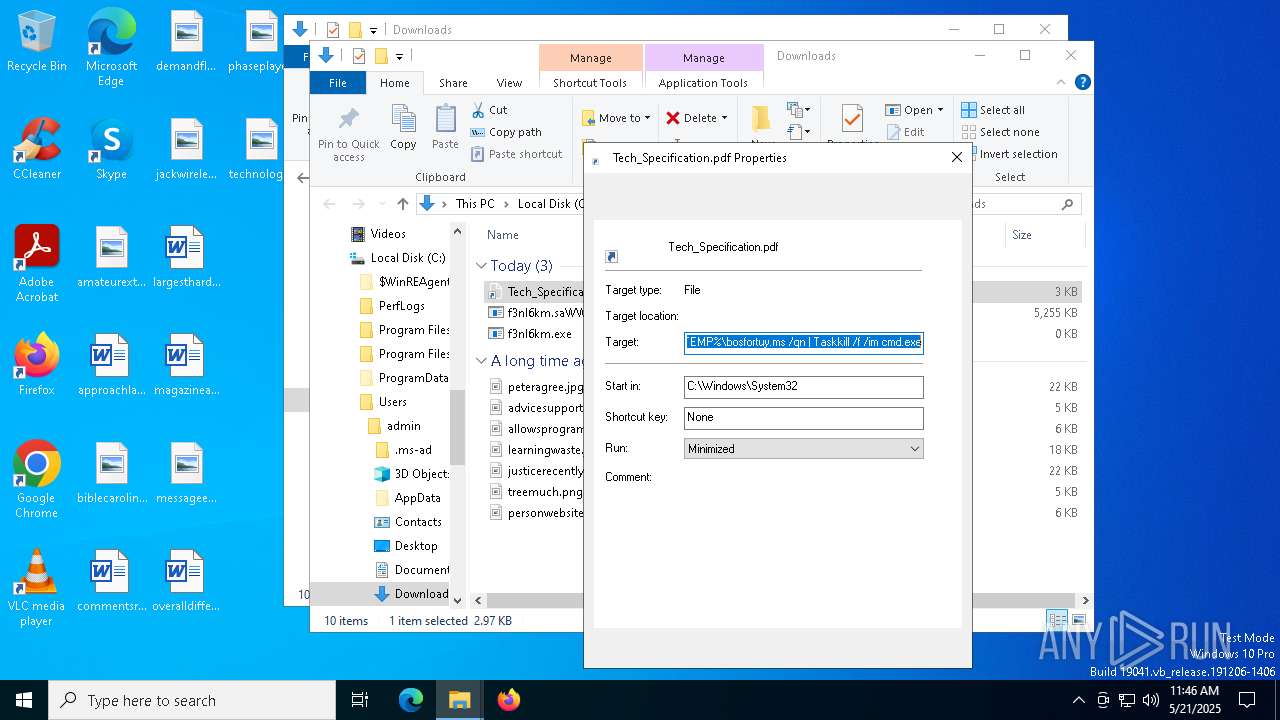Select the treemuch.png file
This screenshot has width=1280, height=720.
pos(535,492)
